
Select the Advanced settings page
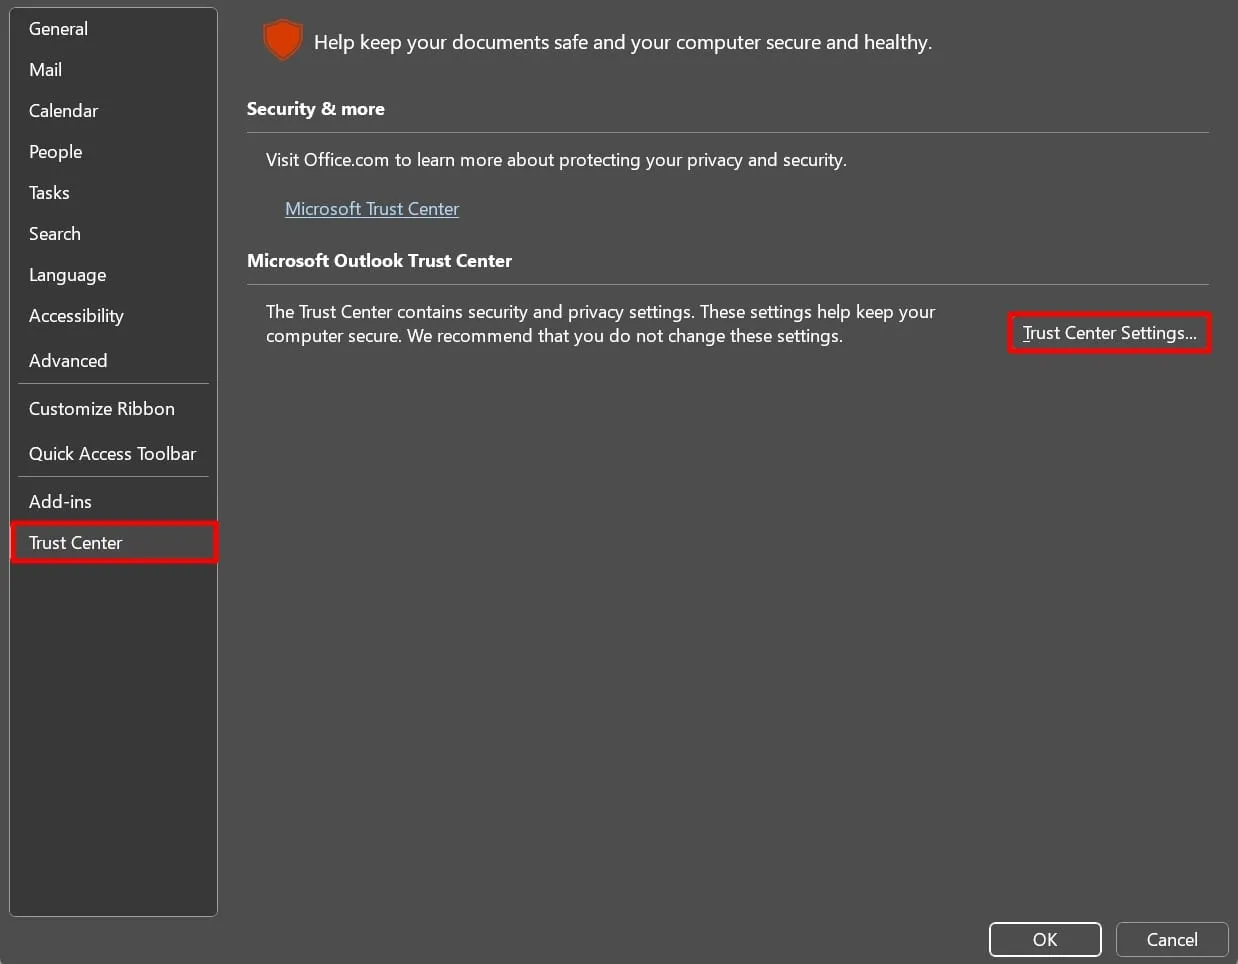point(68,360)
